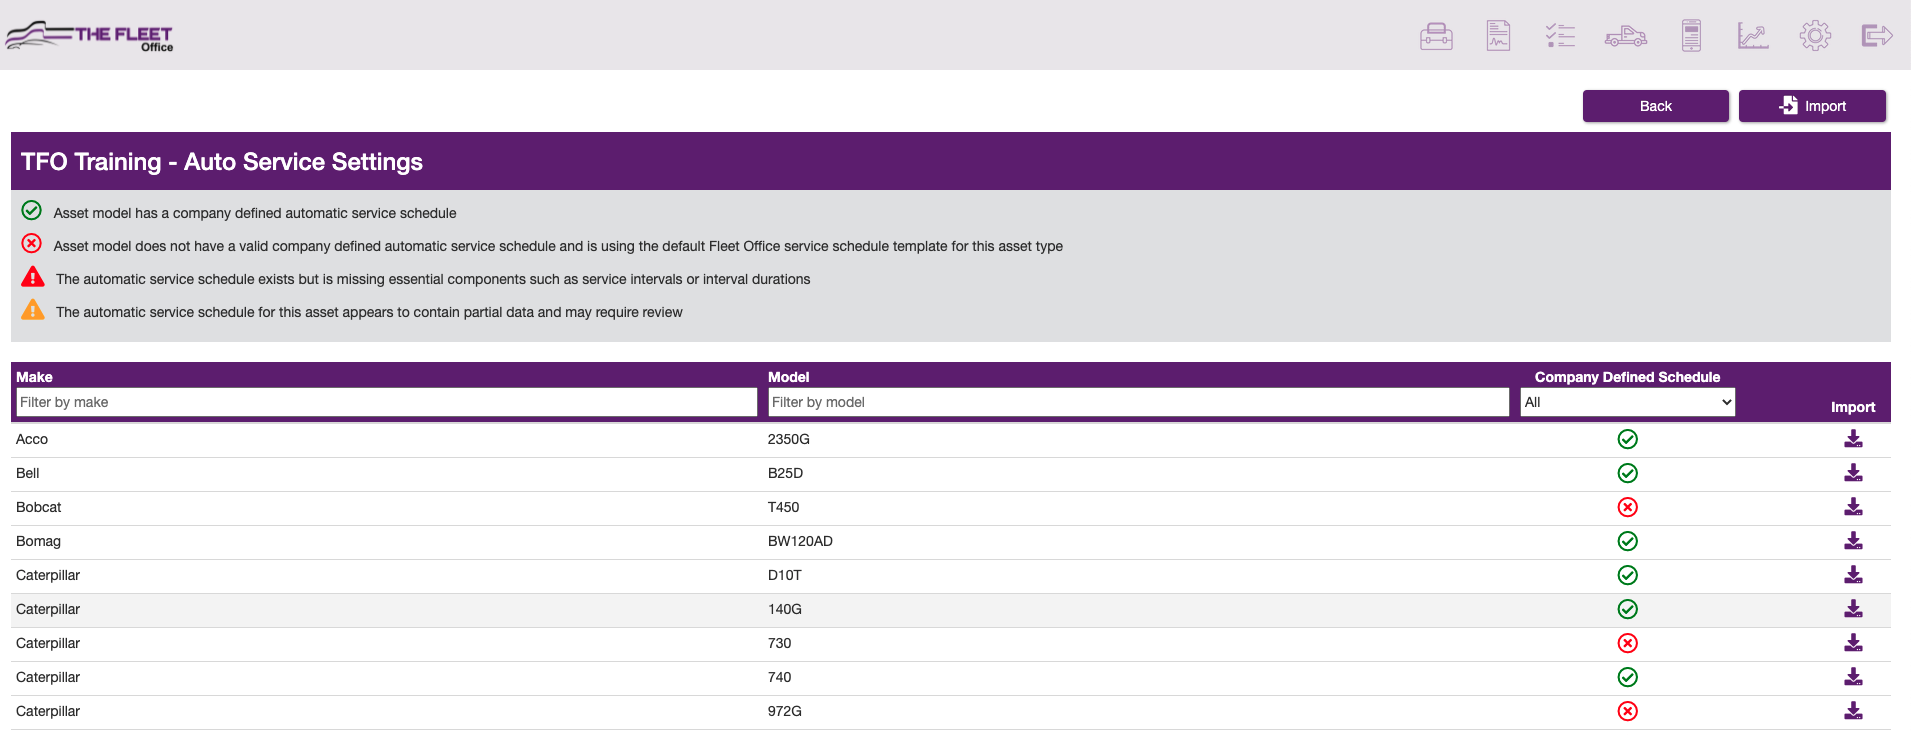Open the Company Defined Schedule dropdown
This screenshot has height=735, width=1911.
[x=1627, y=402]
